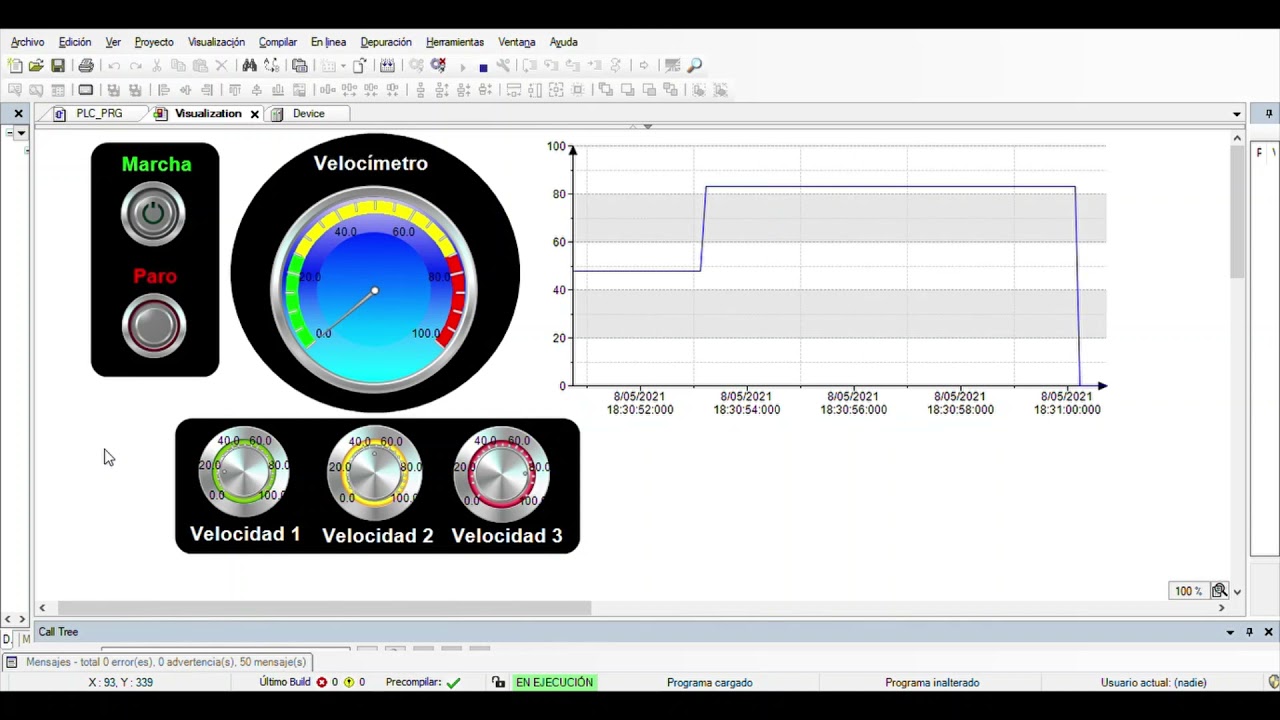1280x720 pixels.
Task: Click the Paste clipboard icon
Action: (x=200, y=66)
